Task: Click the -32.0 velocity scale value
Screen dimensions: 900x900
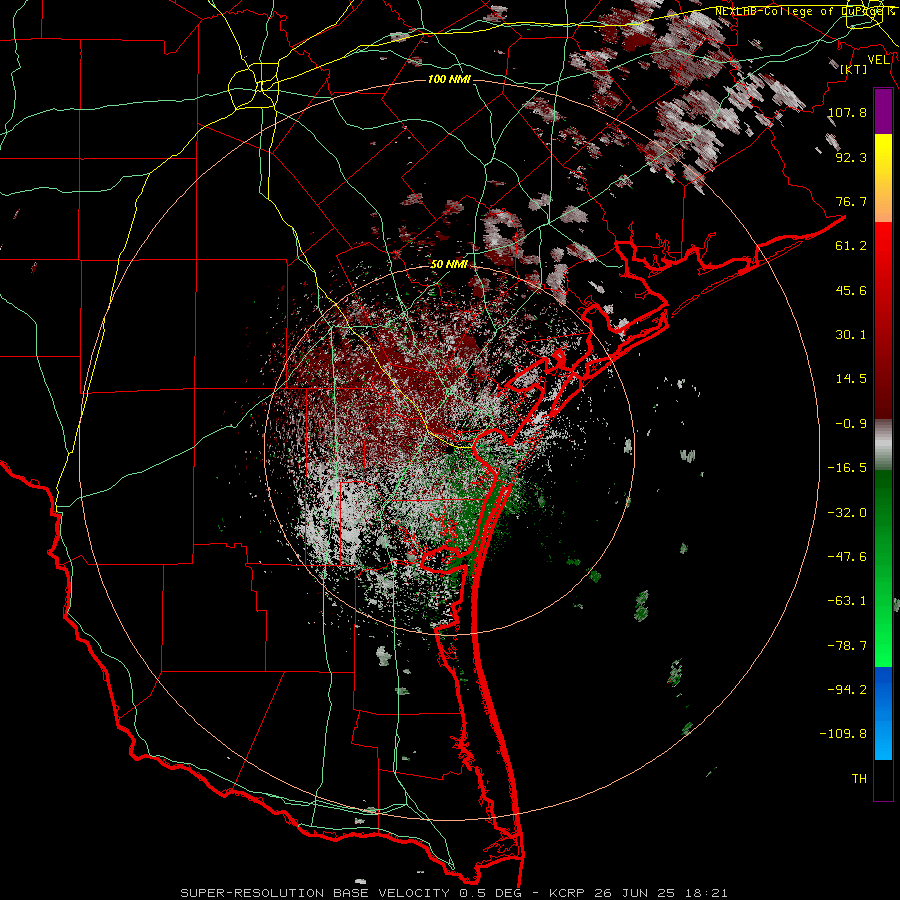Action: [847, 513]
